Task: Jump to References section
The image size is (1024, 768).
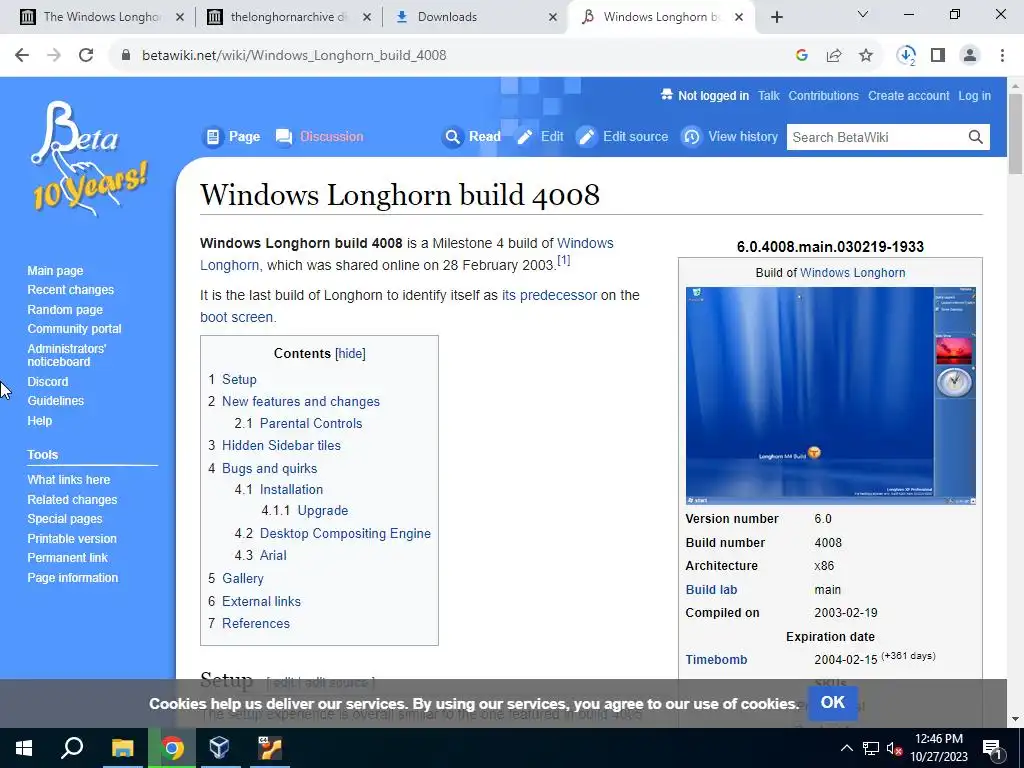Action: pos(255,624)
